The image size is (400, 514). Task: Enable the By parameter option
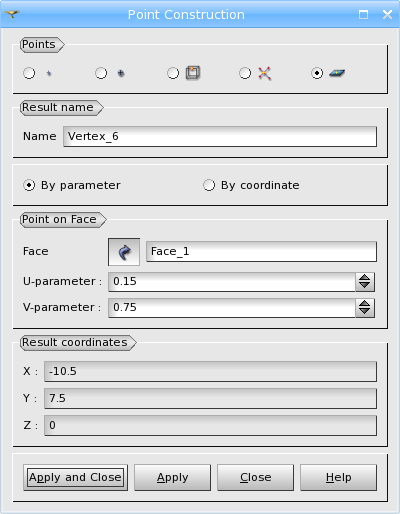[x=29, y=185]
